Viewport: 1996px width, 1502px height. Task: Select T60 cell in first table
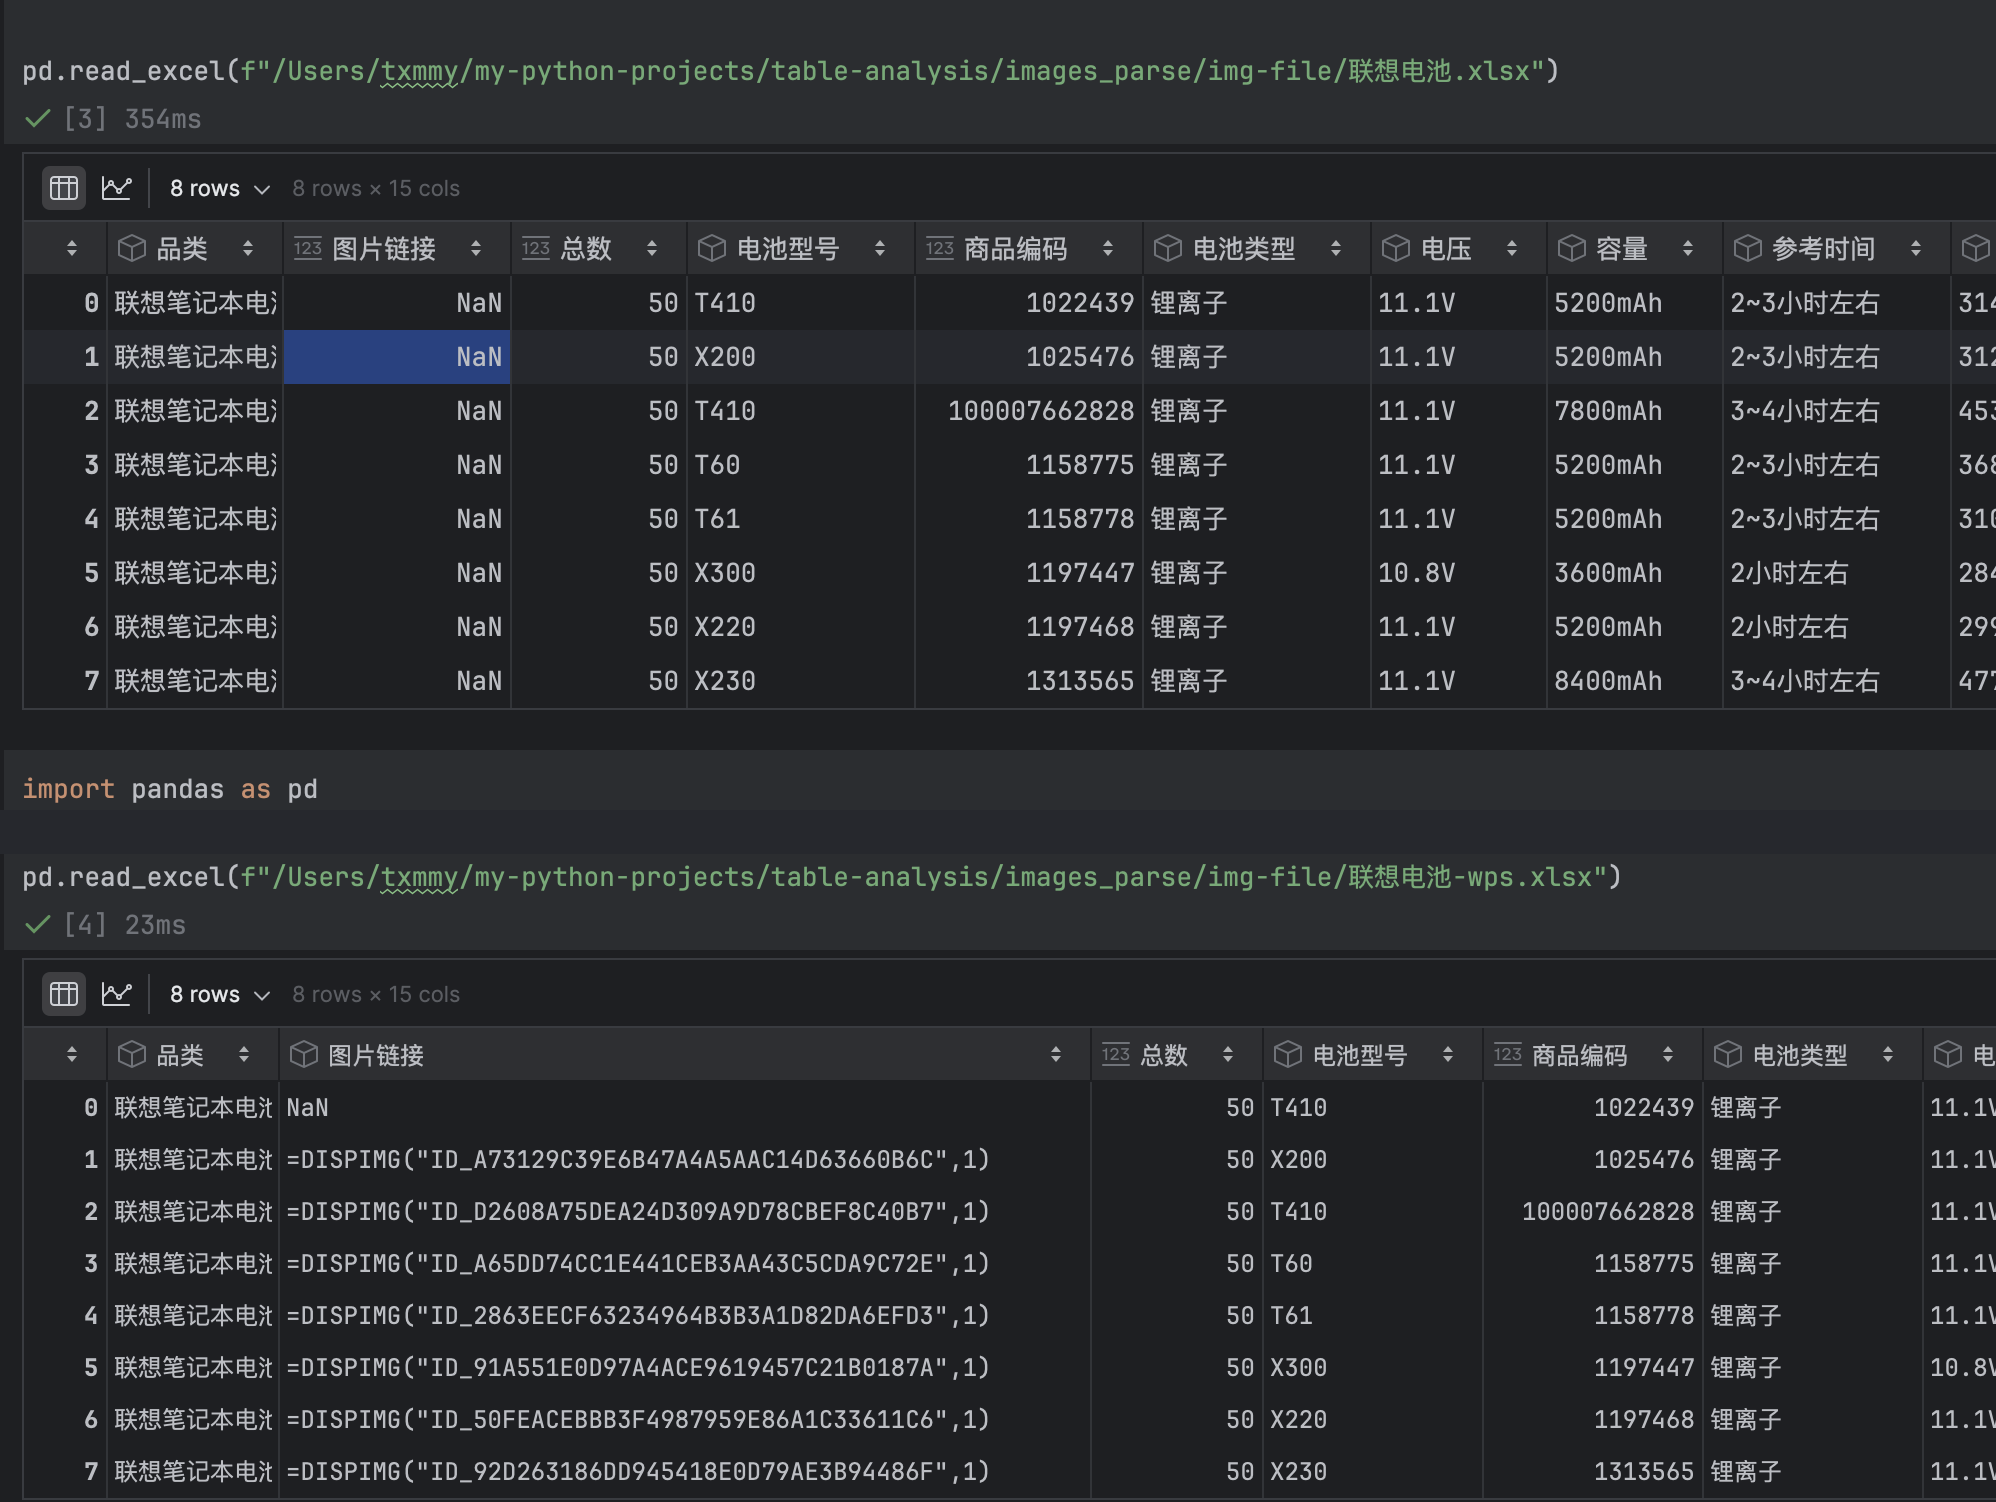pos(801,465)
